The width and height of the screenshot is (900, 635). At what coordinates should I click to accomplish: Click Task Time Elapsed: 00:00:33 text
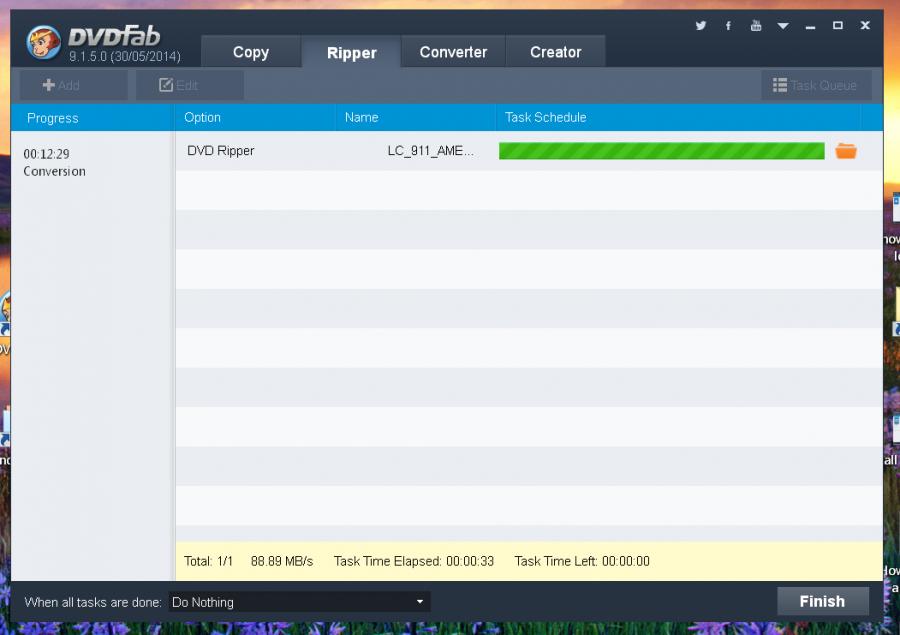(x=414, y=561)
